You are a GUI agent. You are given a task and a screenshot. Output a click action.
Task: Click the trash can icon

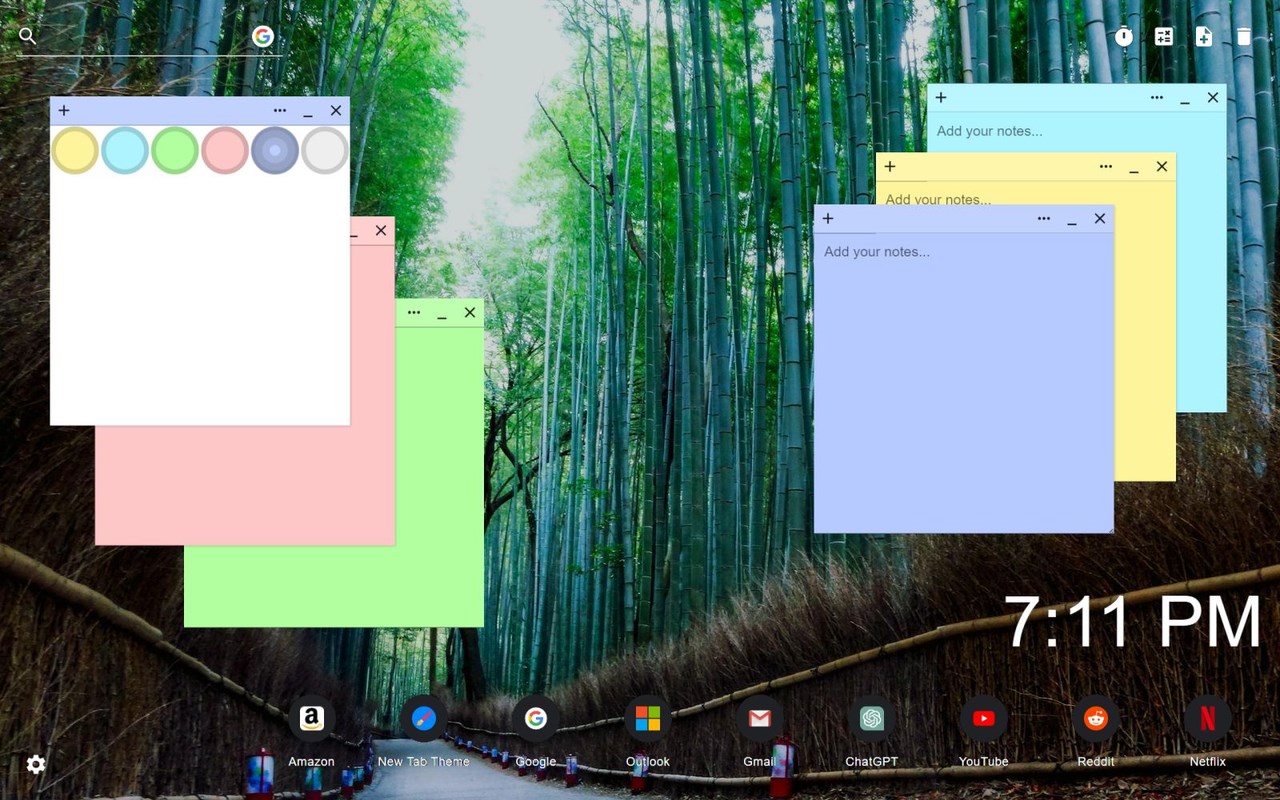point(1243,36)
